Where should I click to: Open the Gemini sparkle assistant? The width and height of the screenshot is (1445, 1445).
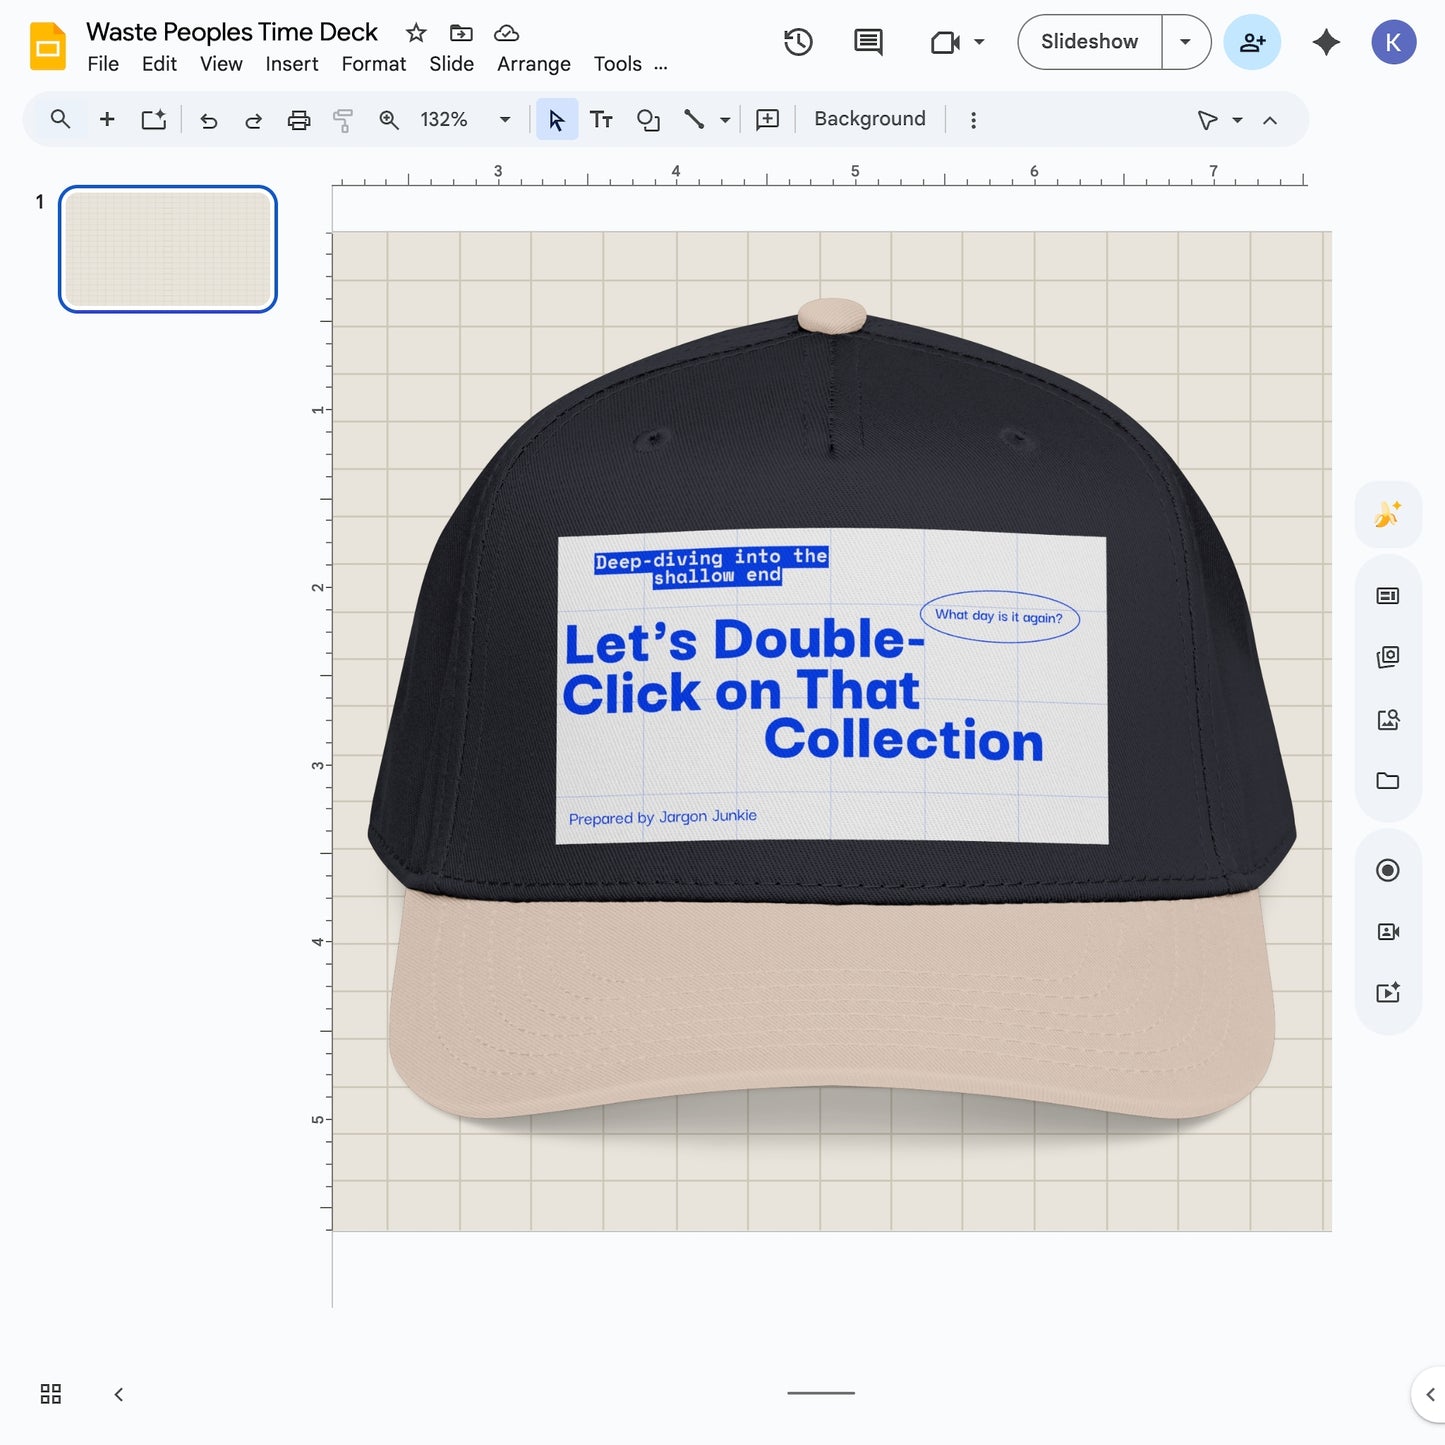pyautogui.click(x=1326, y=42)
